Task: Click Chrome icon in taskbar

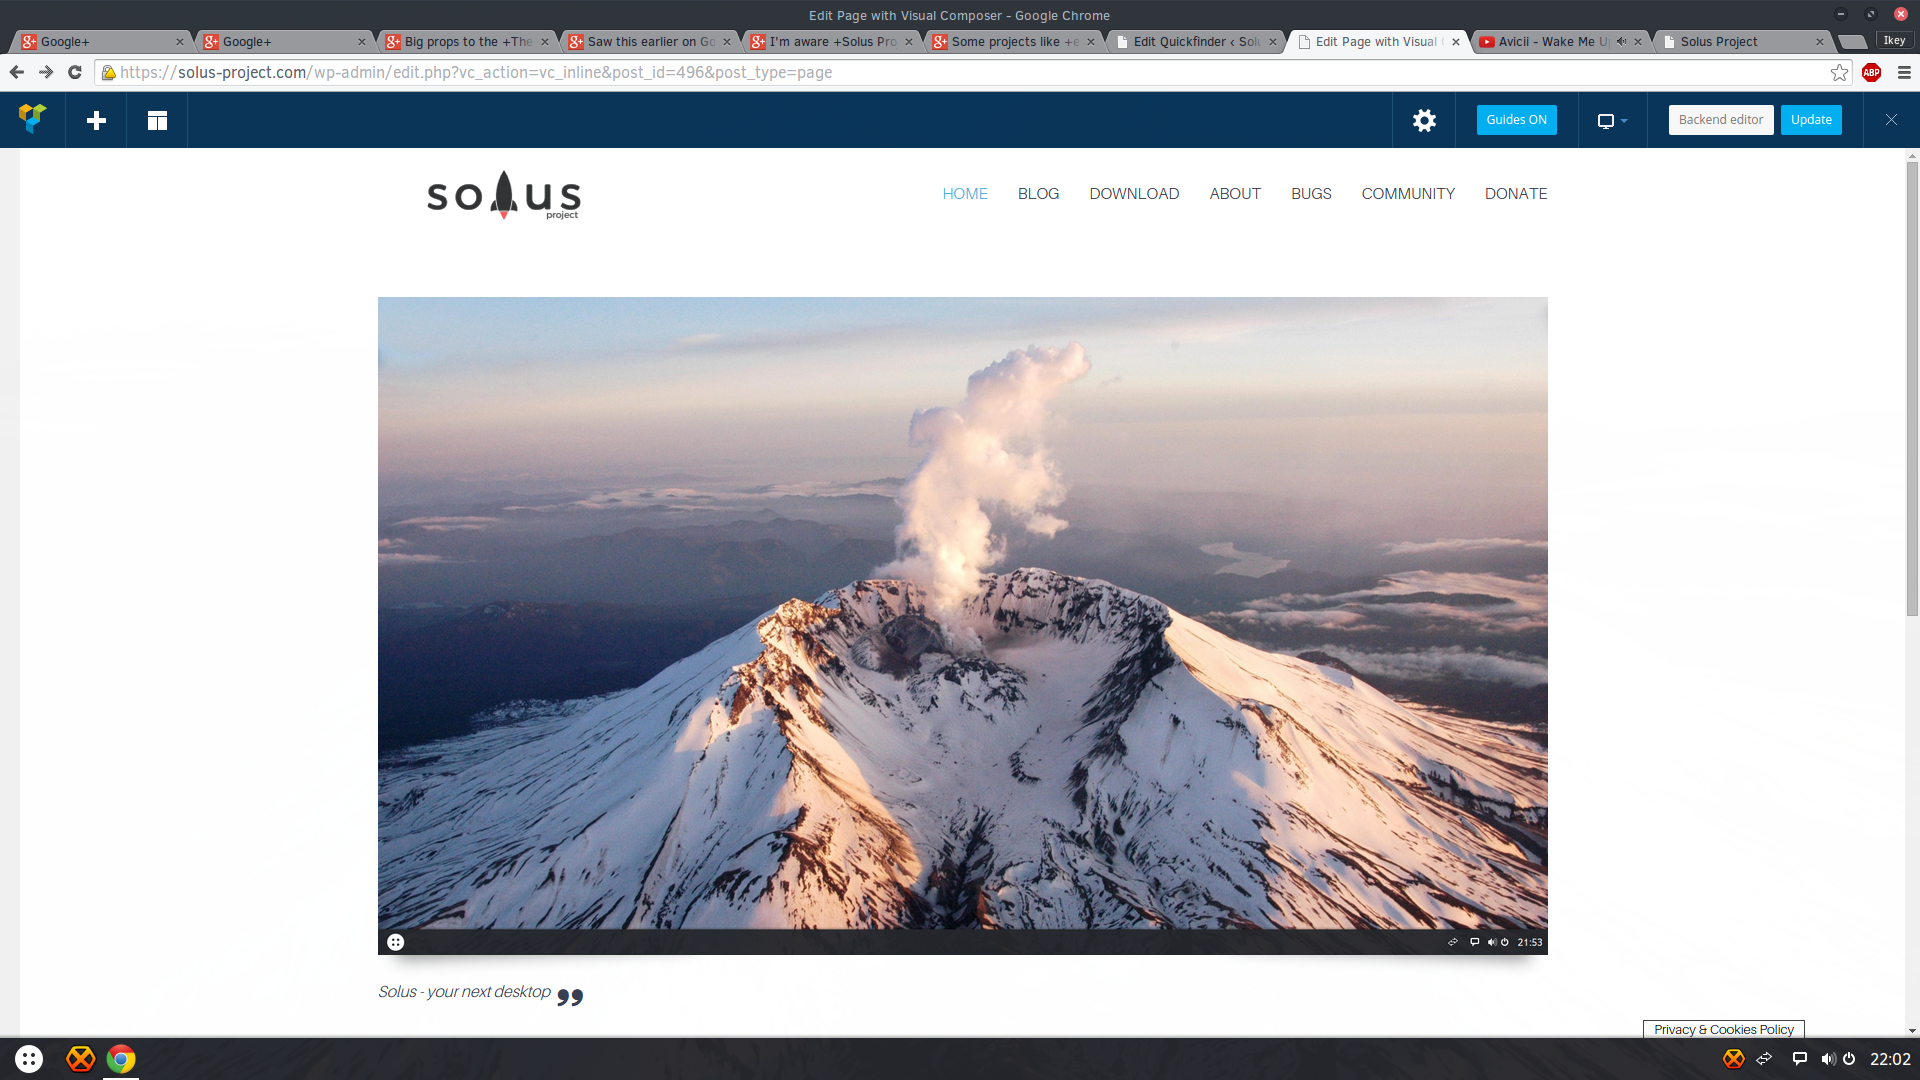Action: click(x=121, y=1059)
